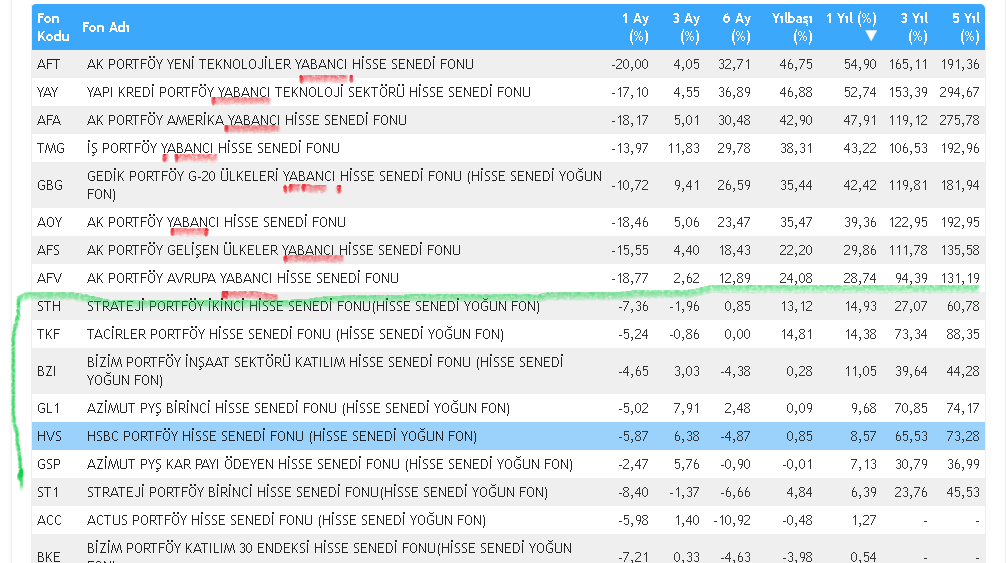This screenshot has height=563, width=1006.
Task: Sort by the 5 Yıl (%) column header
Action: pyautogui.click(x=966, y=27)
